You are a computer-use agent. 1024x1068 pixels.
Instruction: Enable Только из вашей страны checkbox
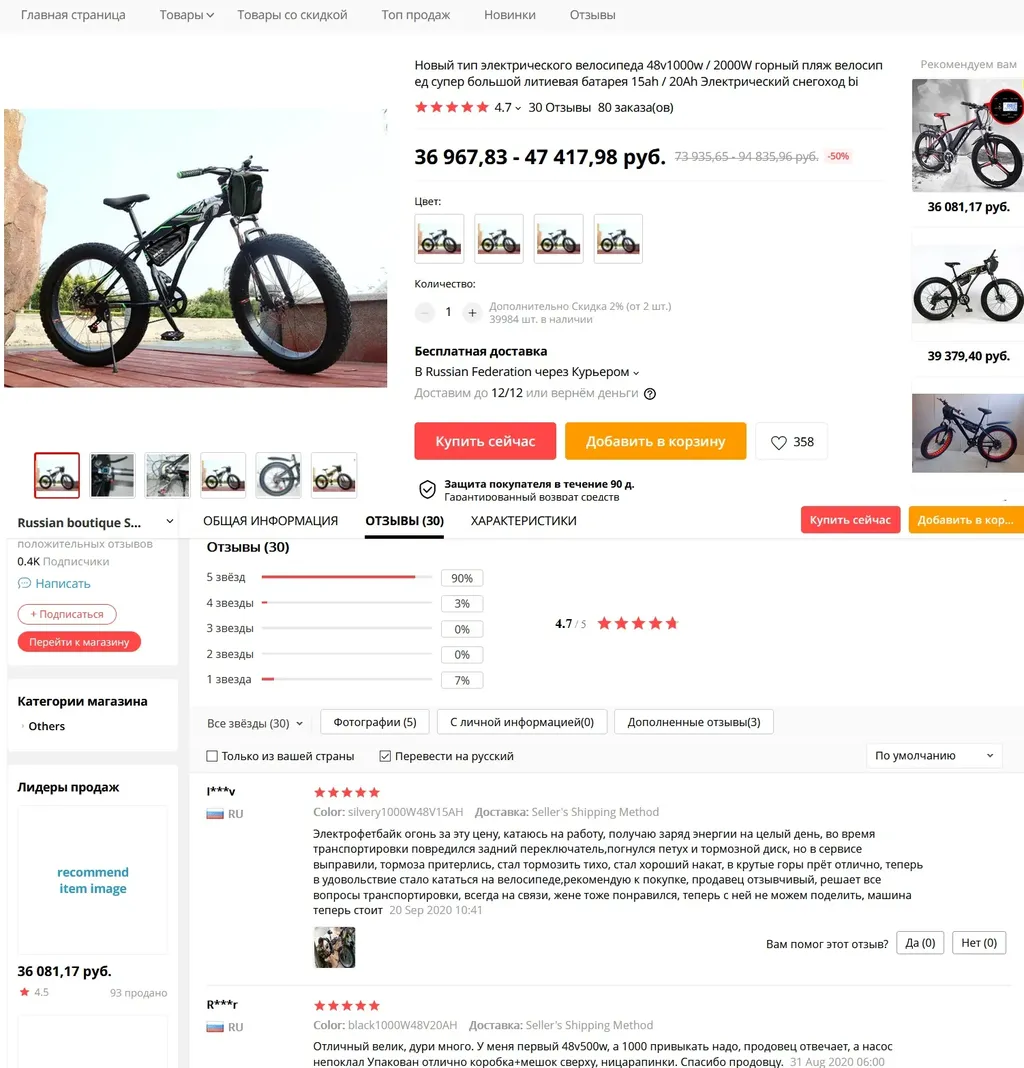212,756
